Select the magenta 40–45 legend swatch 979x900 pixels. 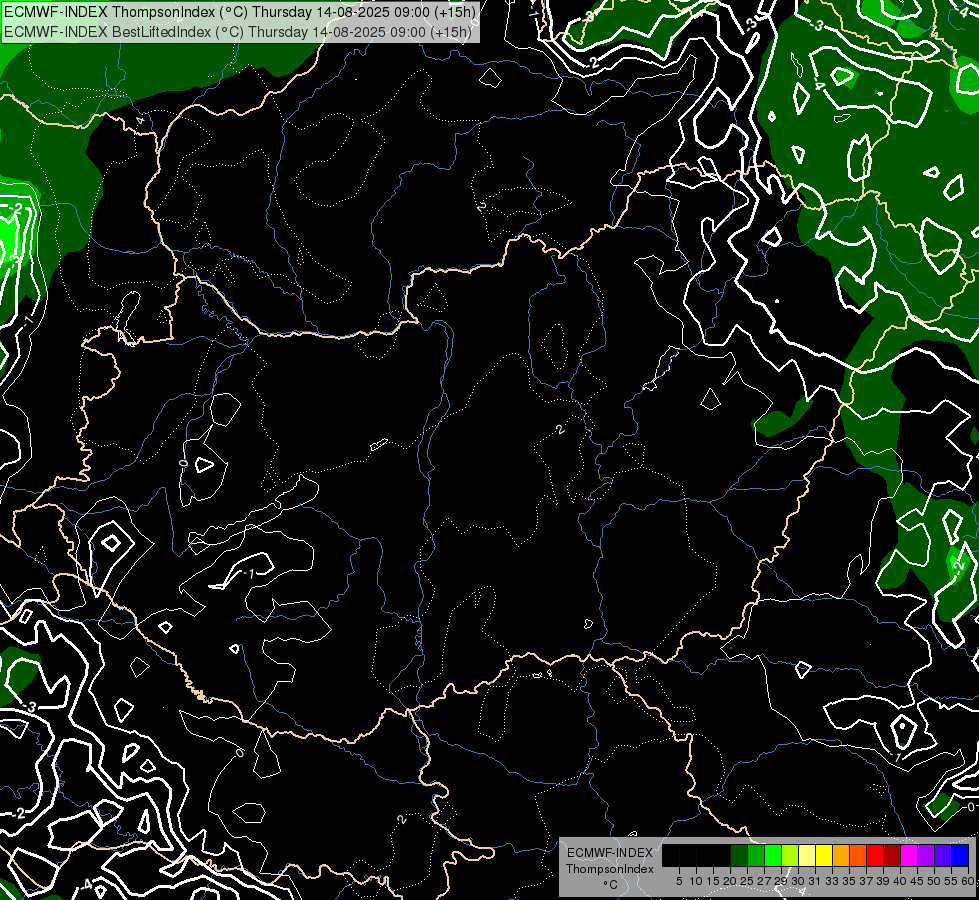coord(909,855)
